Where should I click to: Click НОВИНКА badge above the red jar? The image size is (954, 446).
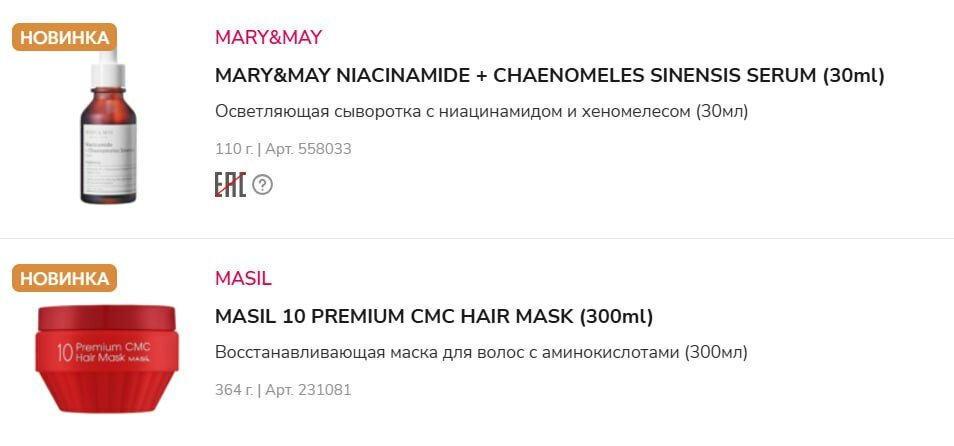(x=64, y=278)
